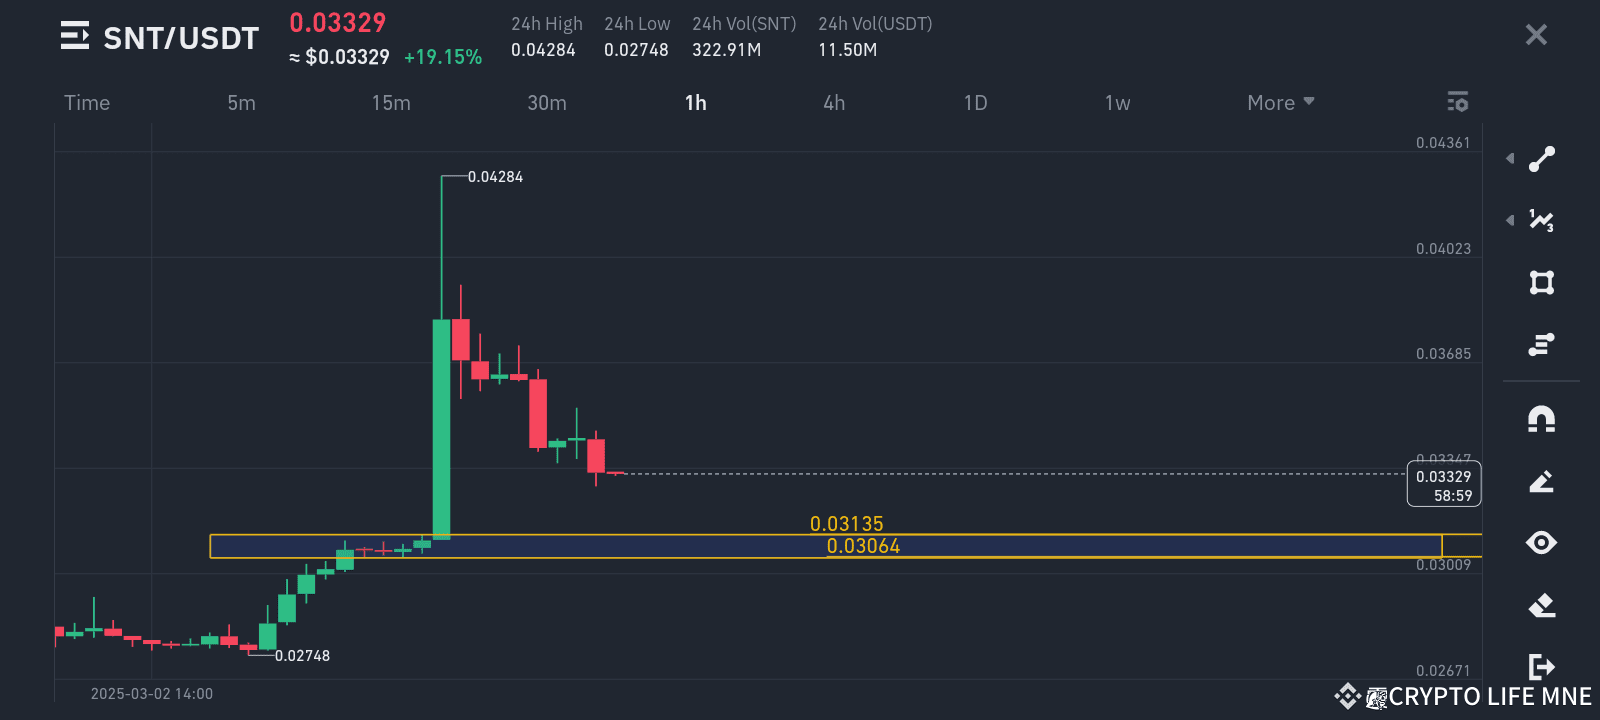Click the 24h Low value 0.02748
1600x720 pixels.
tap(636, 50)
